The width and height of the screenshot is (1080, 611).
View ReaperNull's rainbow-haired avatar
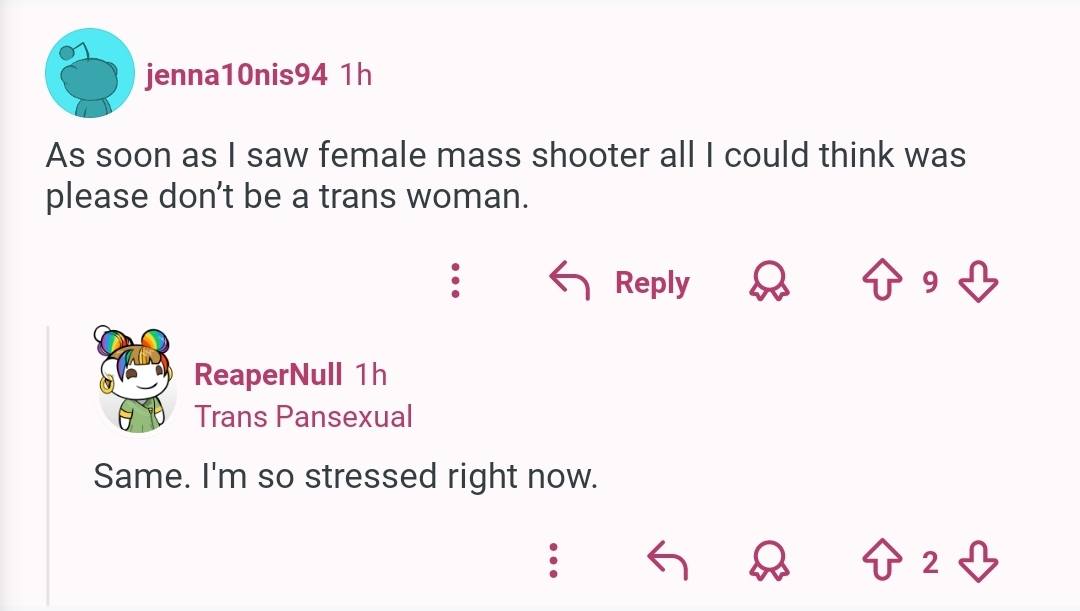pos(137,379)
